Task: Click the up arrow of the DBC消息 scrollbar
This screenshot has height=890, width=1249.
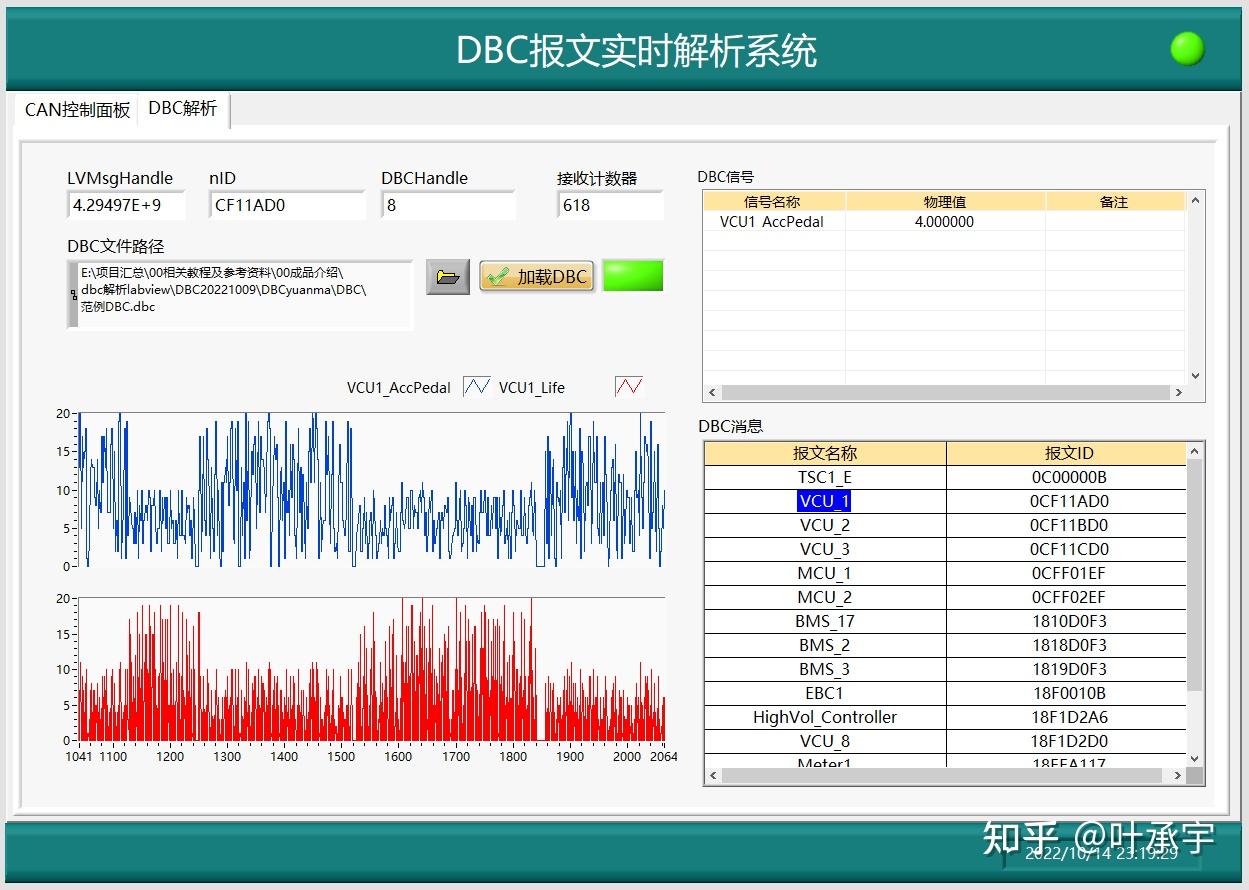Action: [1194, 451]
